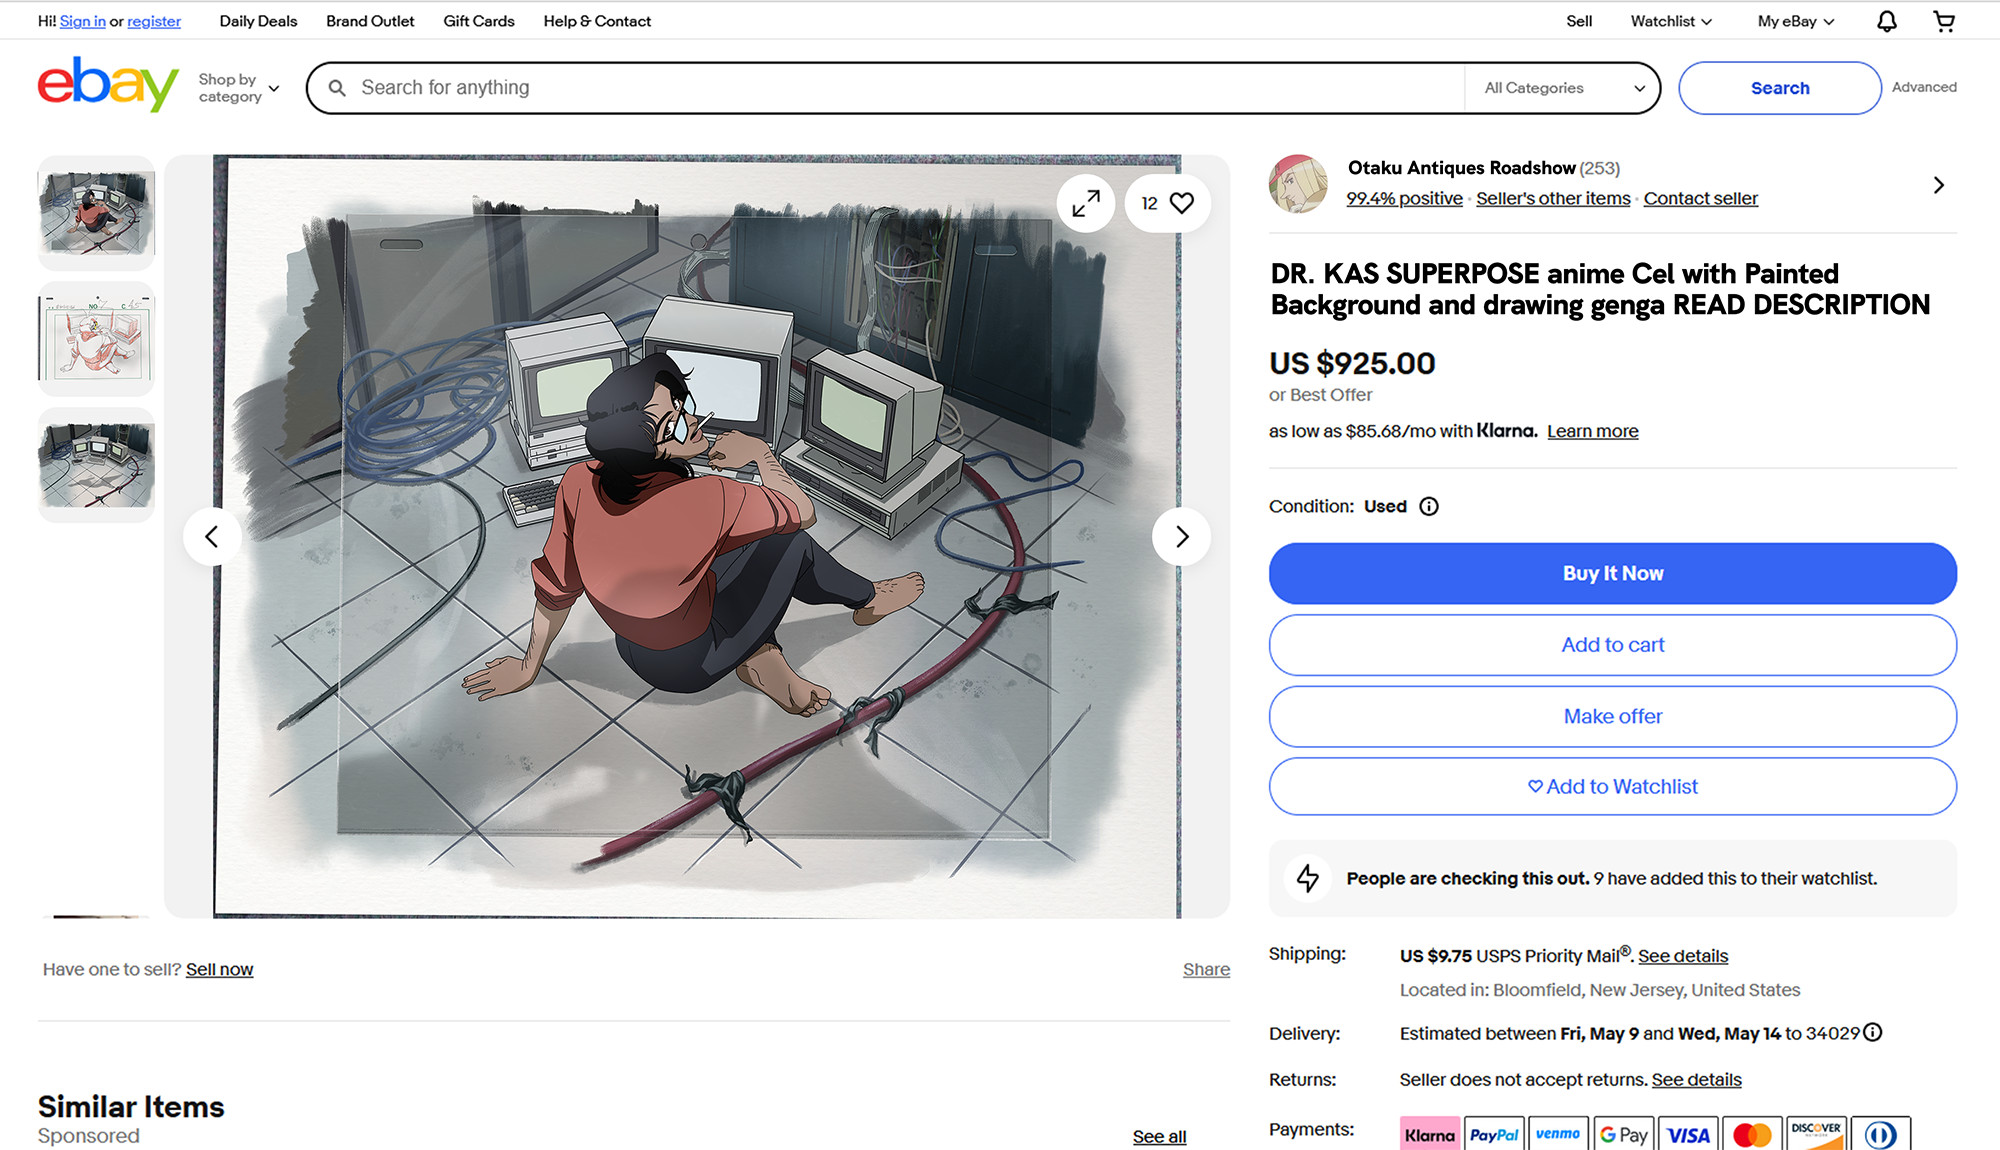
Task: Expand the Watchlist menu
Action: [1671, 21]
